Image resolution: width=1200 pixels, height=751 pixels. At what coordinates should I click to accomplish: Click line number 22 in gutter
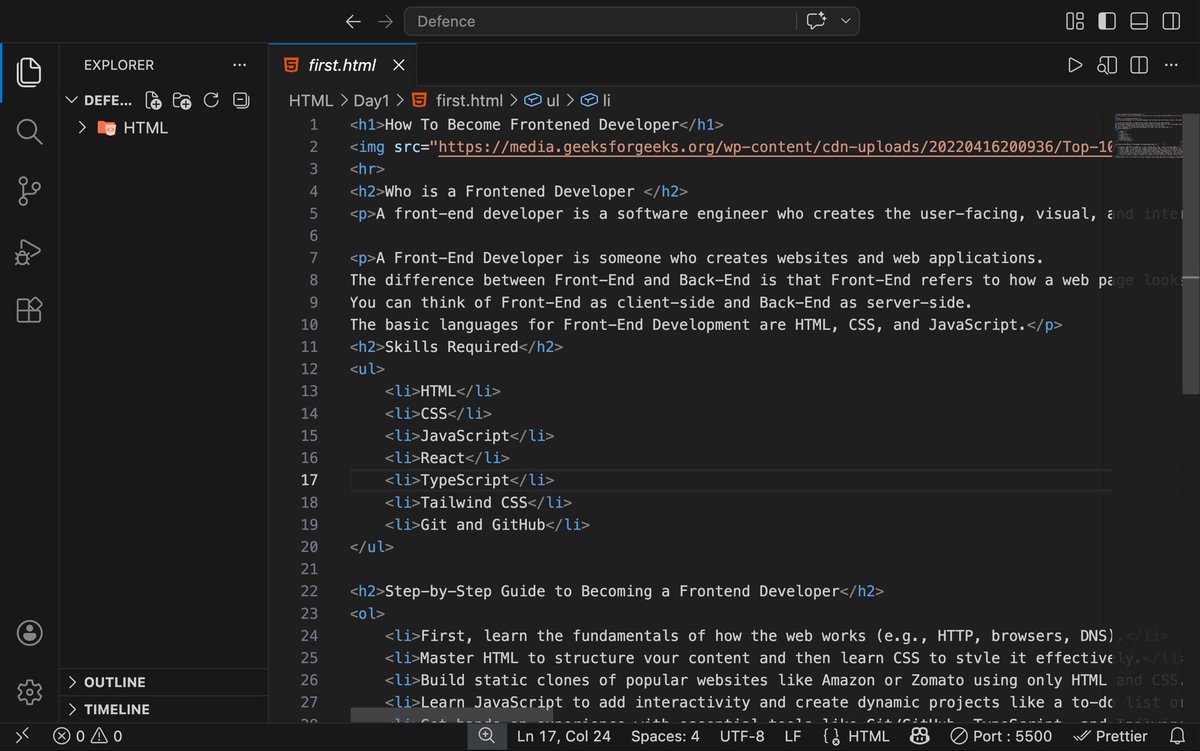click(x=309, y=591)
